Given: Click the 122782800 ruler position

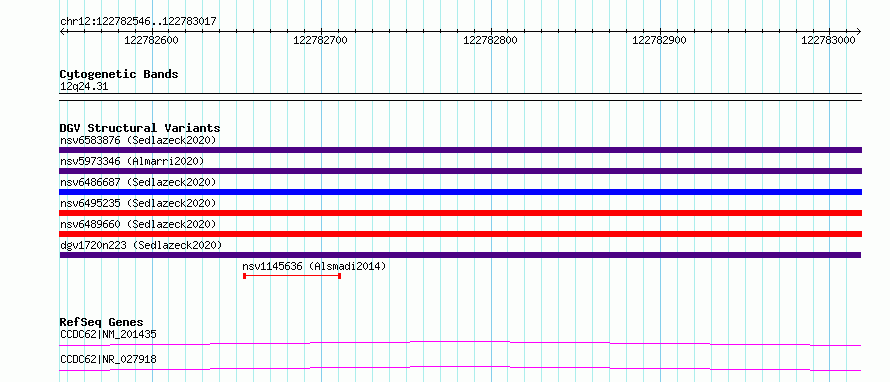Looking at the screenshot, I should point(490,40).
